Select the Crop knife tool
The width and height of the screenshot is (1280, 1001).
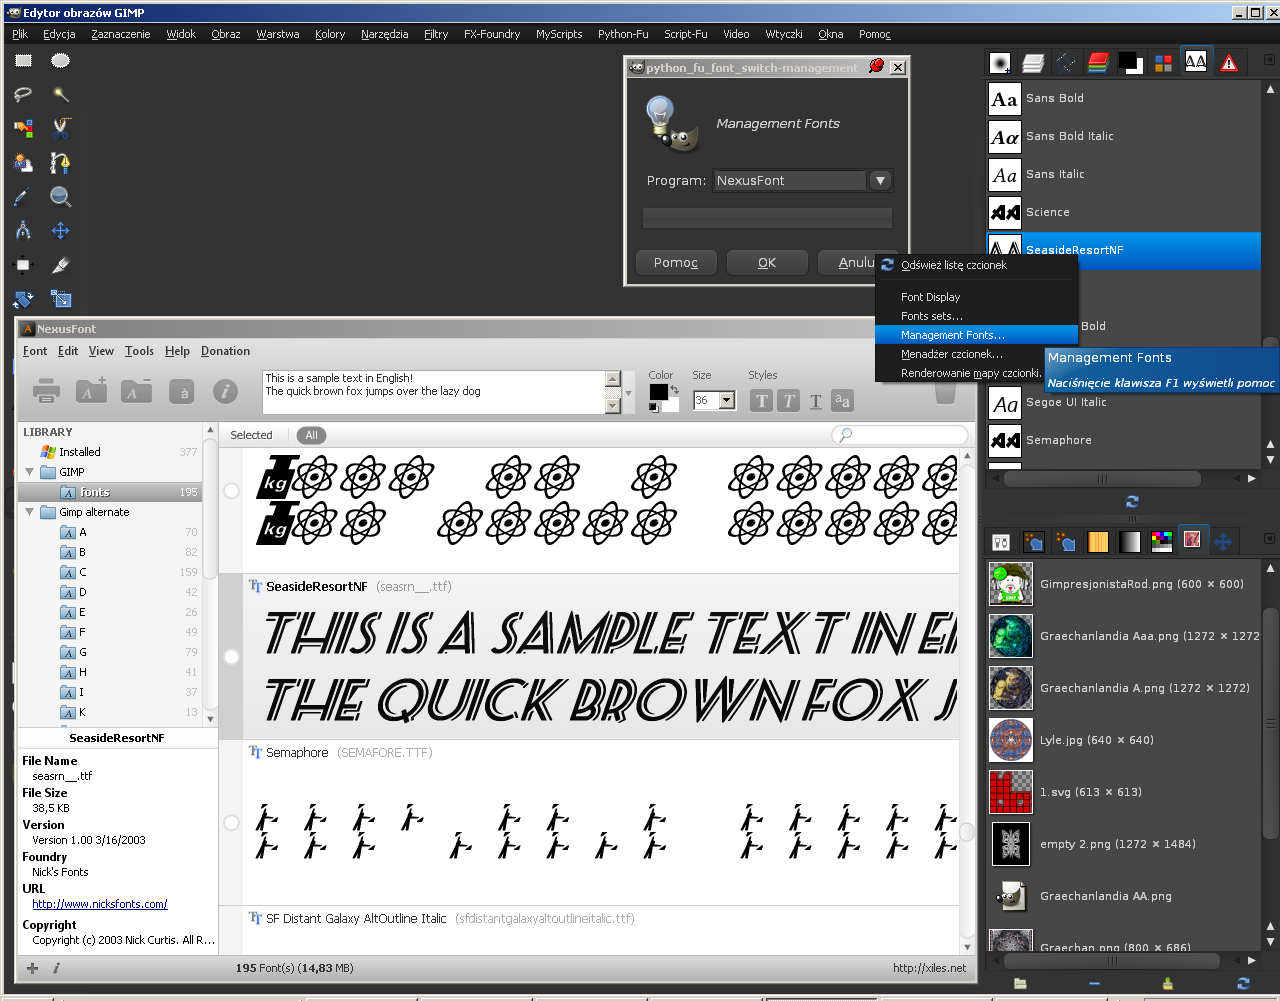coord(61,265)
